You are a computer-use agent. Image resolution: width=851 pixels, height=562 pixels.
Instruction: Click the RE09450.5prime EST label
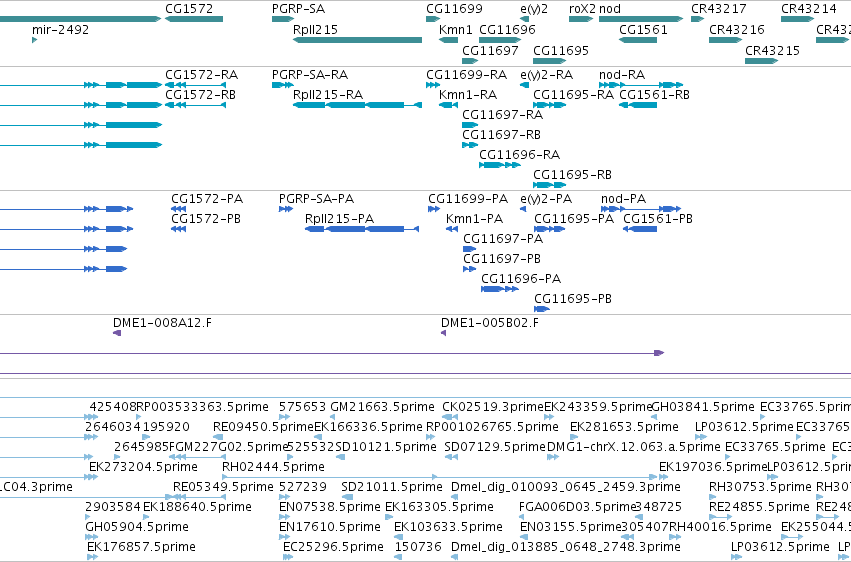[264, 427]
